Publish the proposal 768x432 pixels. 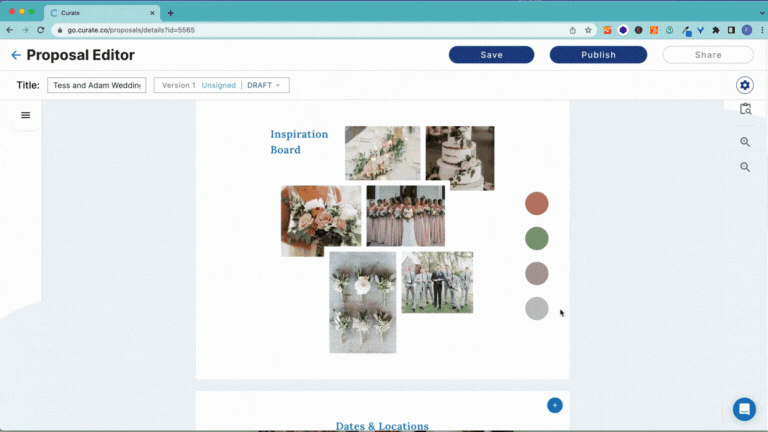pos(598,55)
